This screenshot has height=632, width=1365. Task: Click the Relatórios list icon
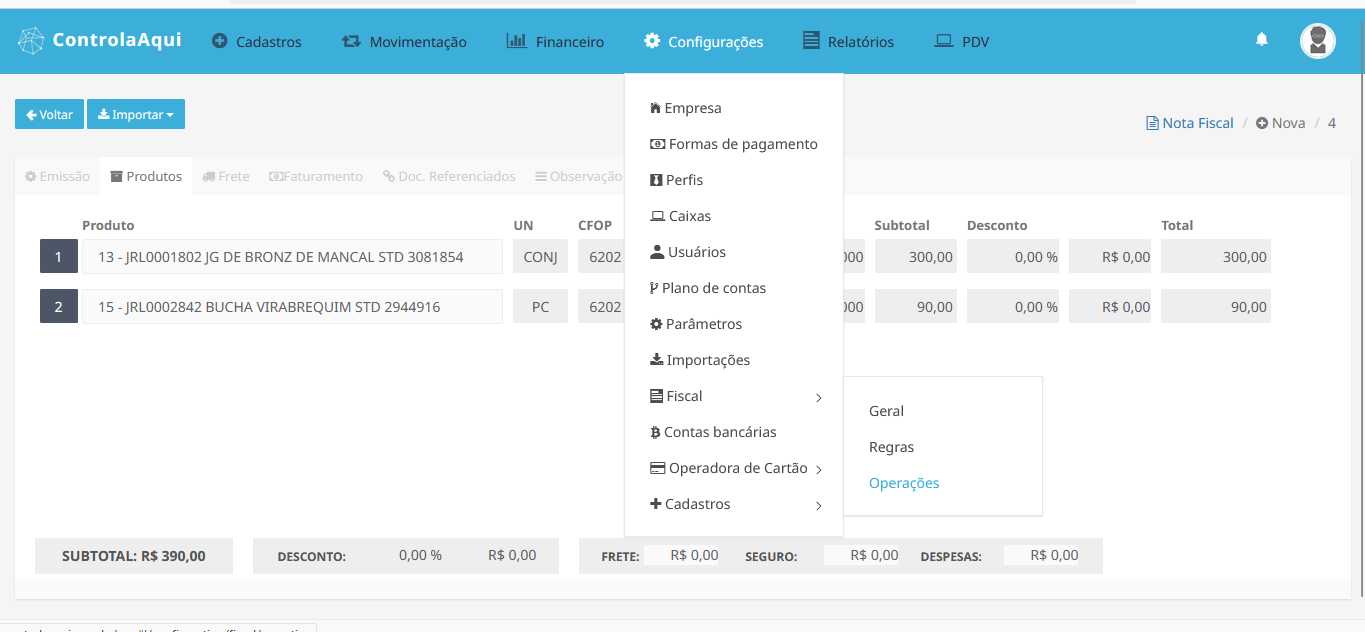[811, 41]
